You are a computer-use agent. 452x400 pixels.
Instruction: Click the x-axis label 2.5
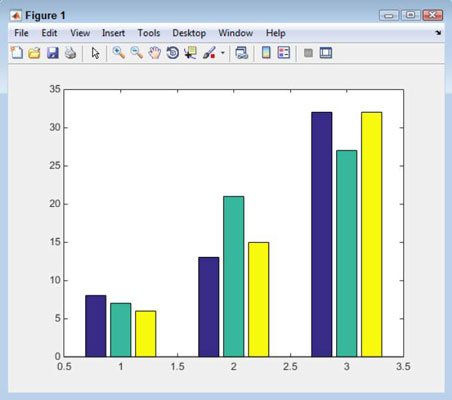pos(290,367)
